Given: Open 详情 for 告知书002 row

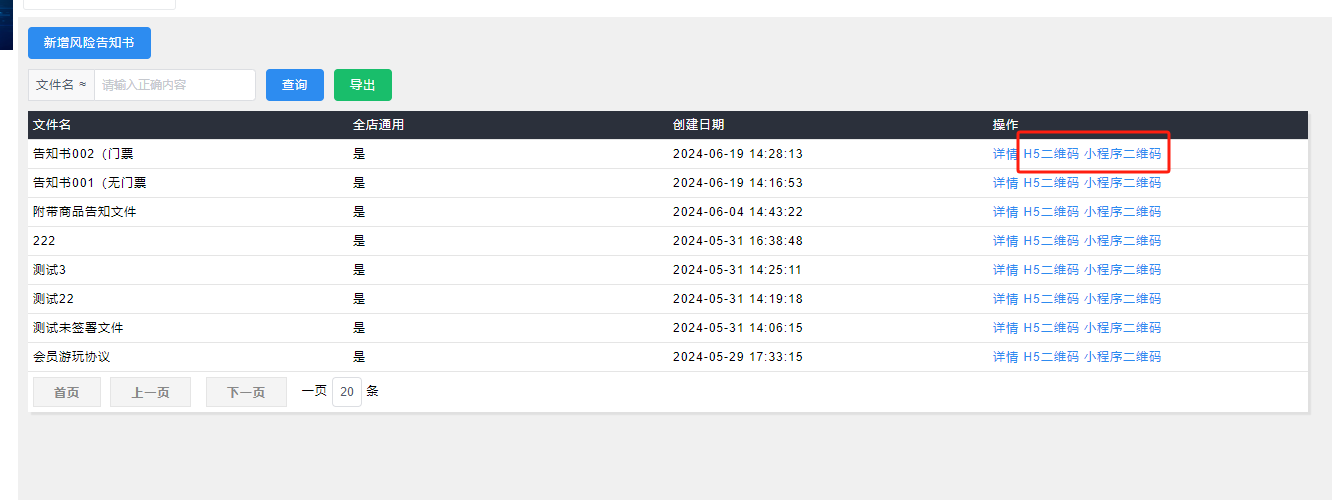Looking at the screenshot, I should (1005, 154).
